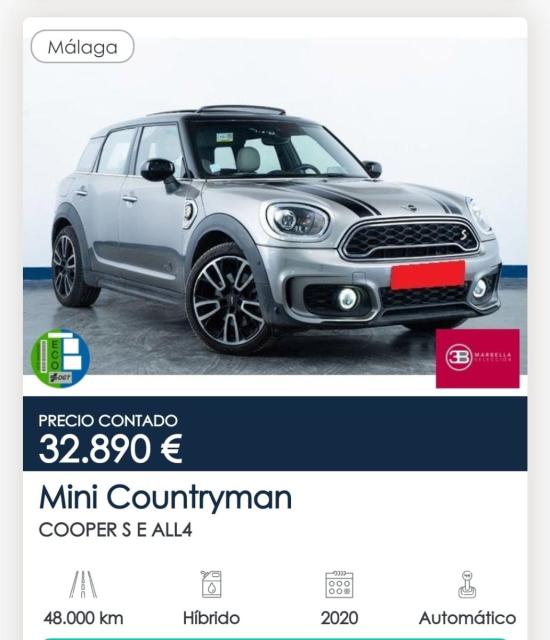Select the 48.000 km mileage text
The image size is (550, 640).
tap(83, 618)
